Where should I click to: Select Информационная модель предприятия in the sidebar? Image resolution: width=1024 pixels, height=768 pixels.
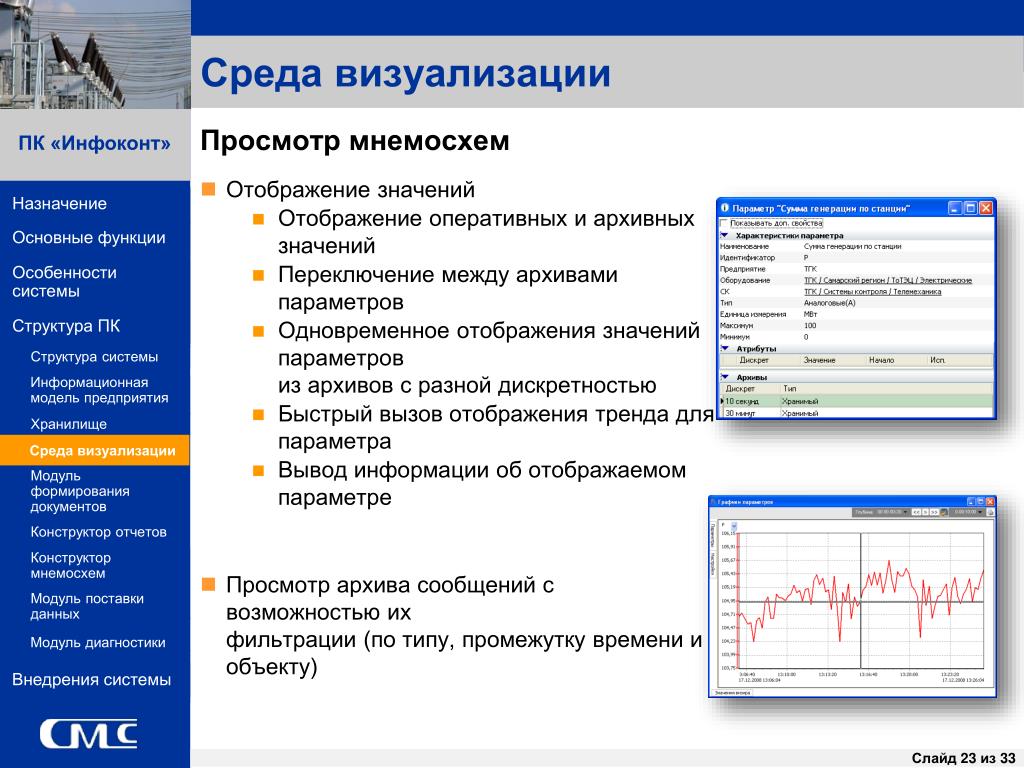(99, 390)
